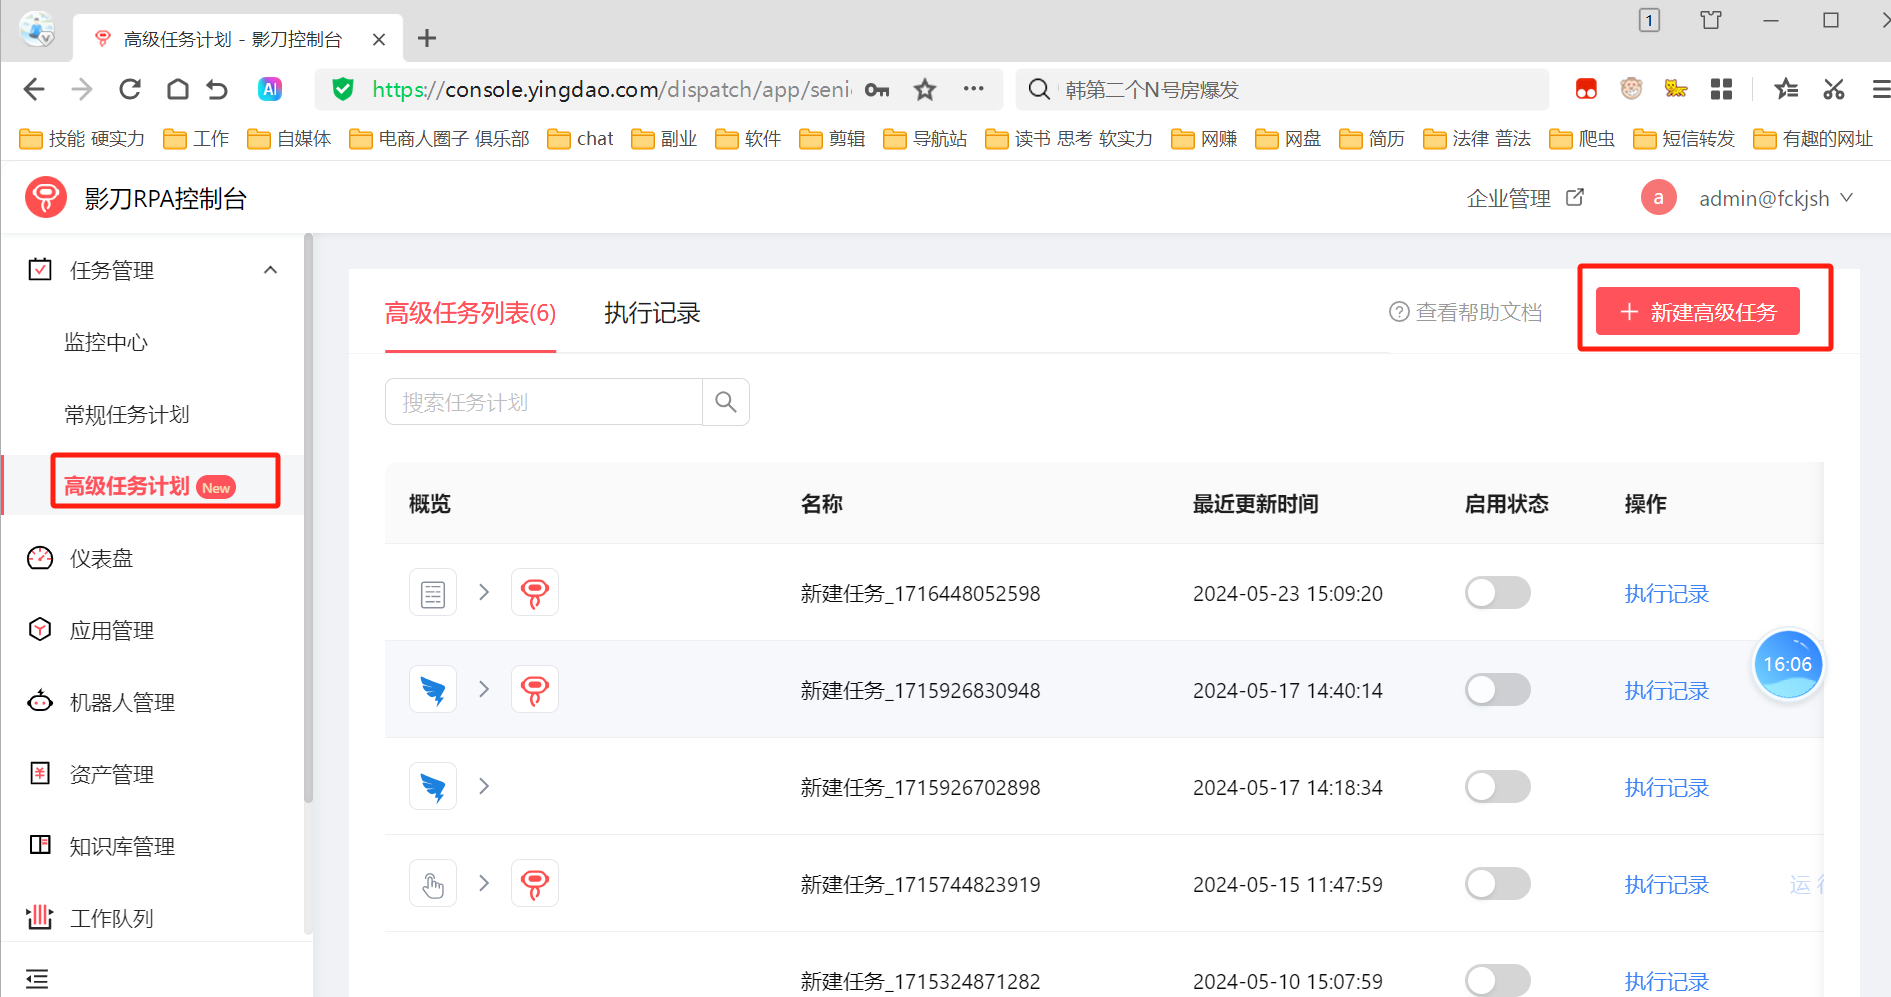
Task: Enable task 新建任务_1715744823919 toggle
Action: point(1498,884)
